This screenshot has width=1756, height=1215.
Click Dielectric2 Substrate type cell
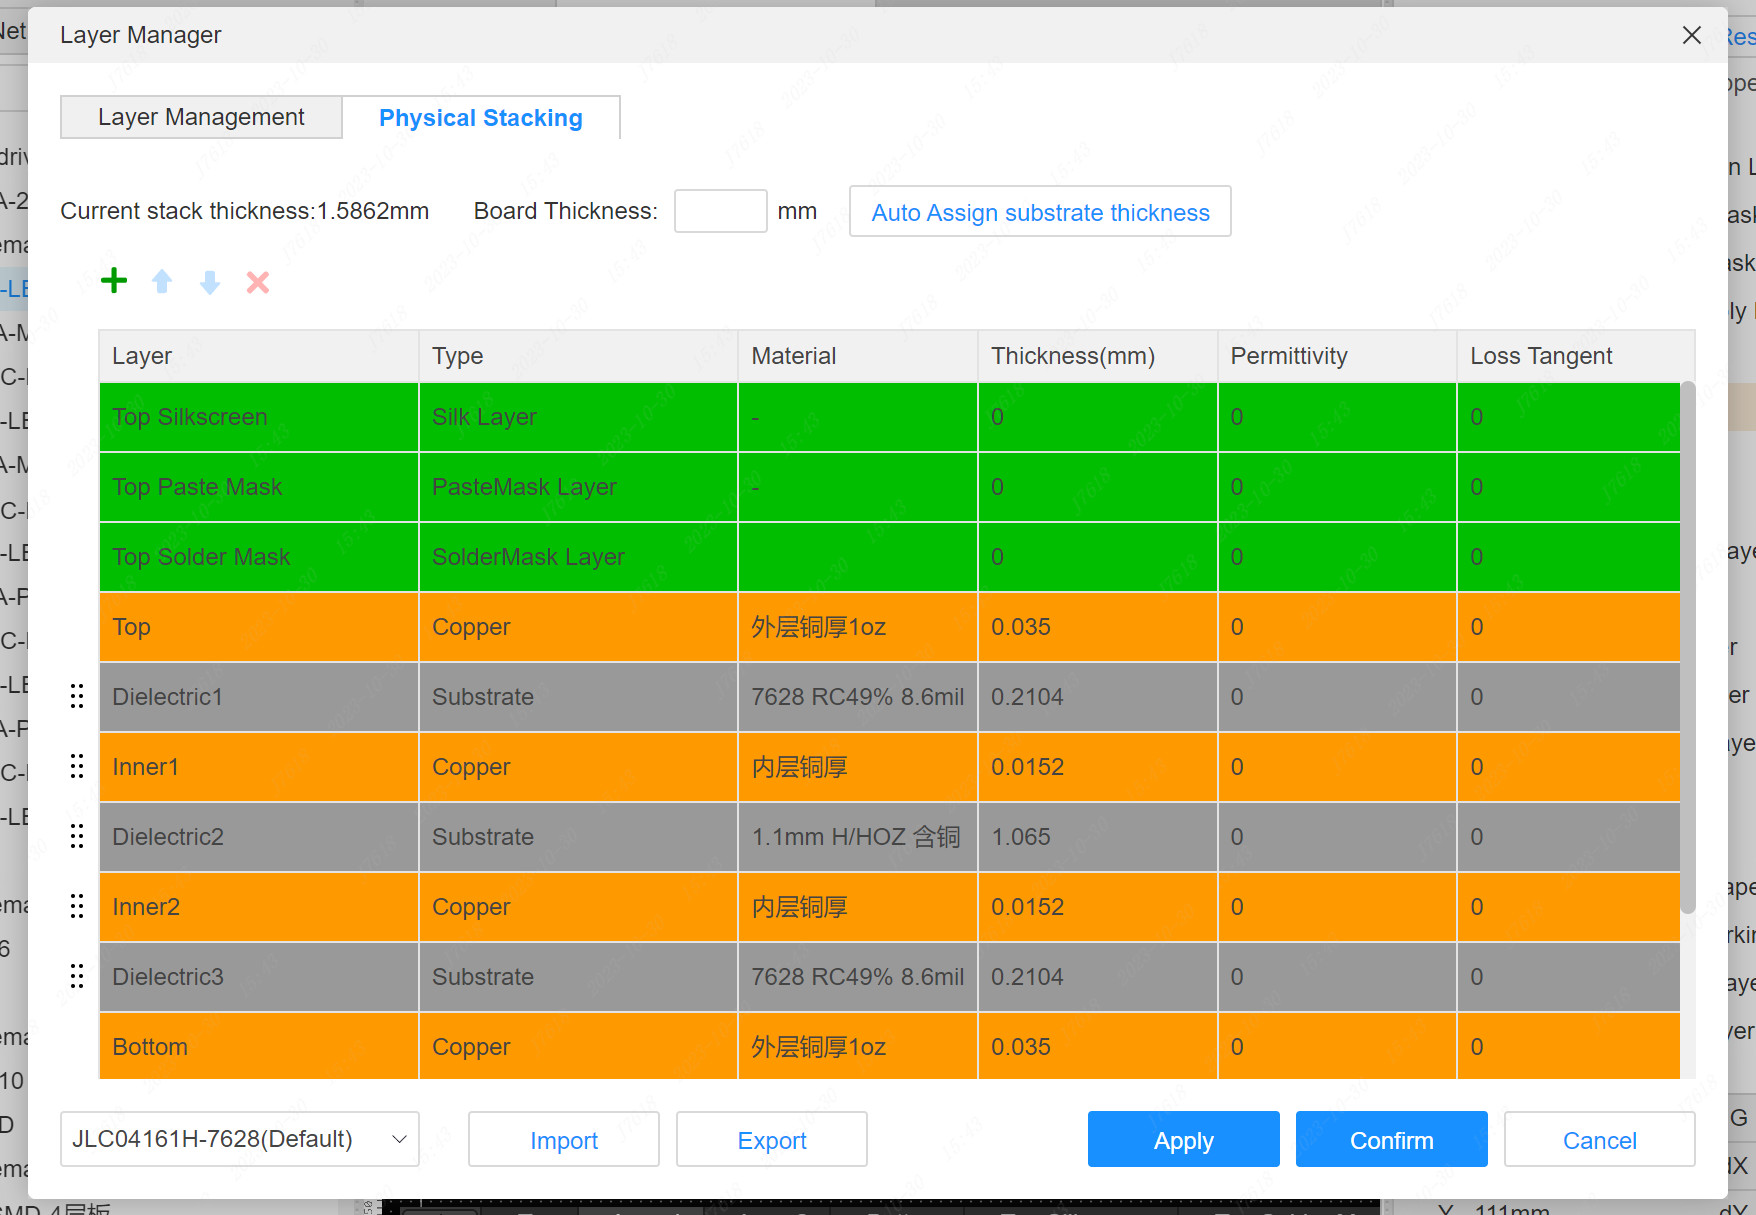click(x=578, y=837)
